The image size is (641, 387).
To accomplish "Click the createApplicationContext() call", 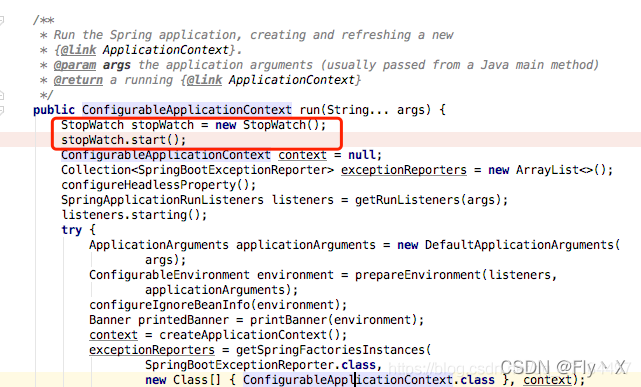I will click(253, 335).
